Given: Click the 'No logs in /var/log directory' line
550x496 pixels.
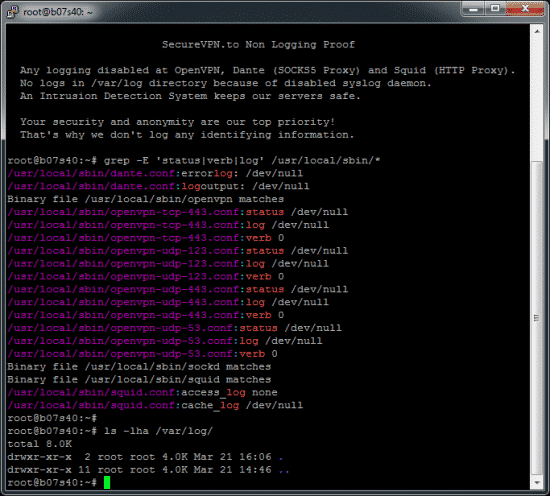Looking at the screenshot, I should [x=225, y=83].
